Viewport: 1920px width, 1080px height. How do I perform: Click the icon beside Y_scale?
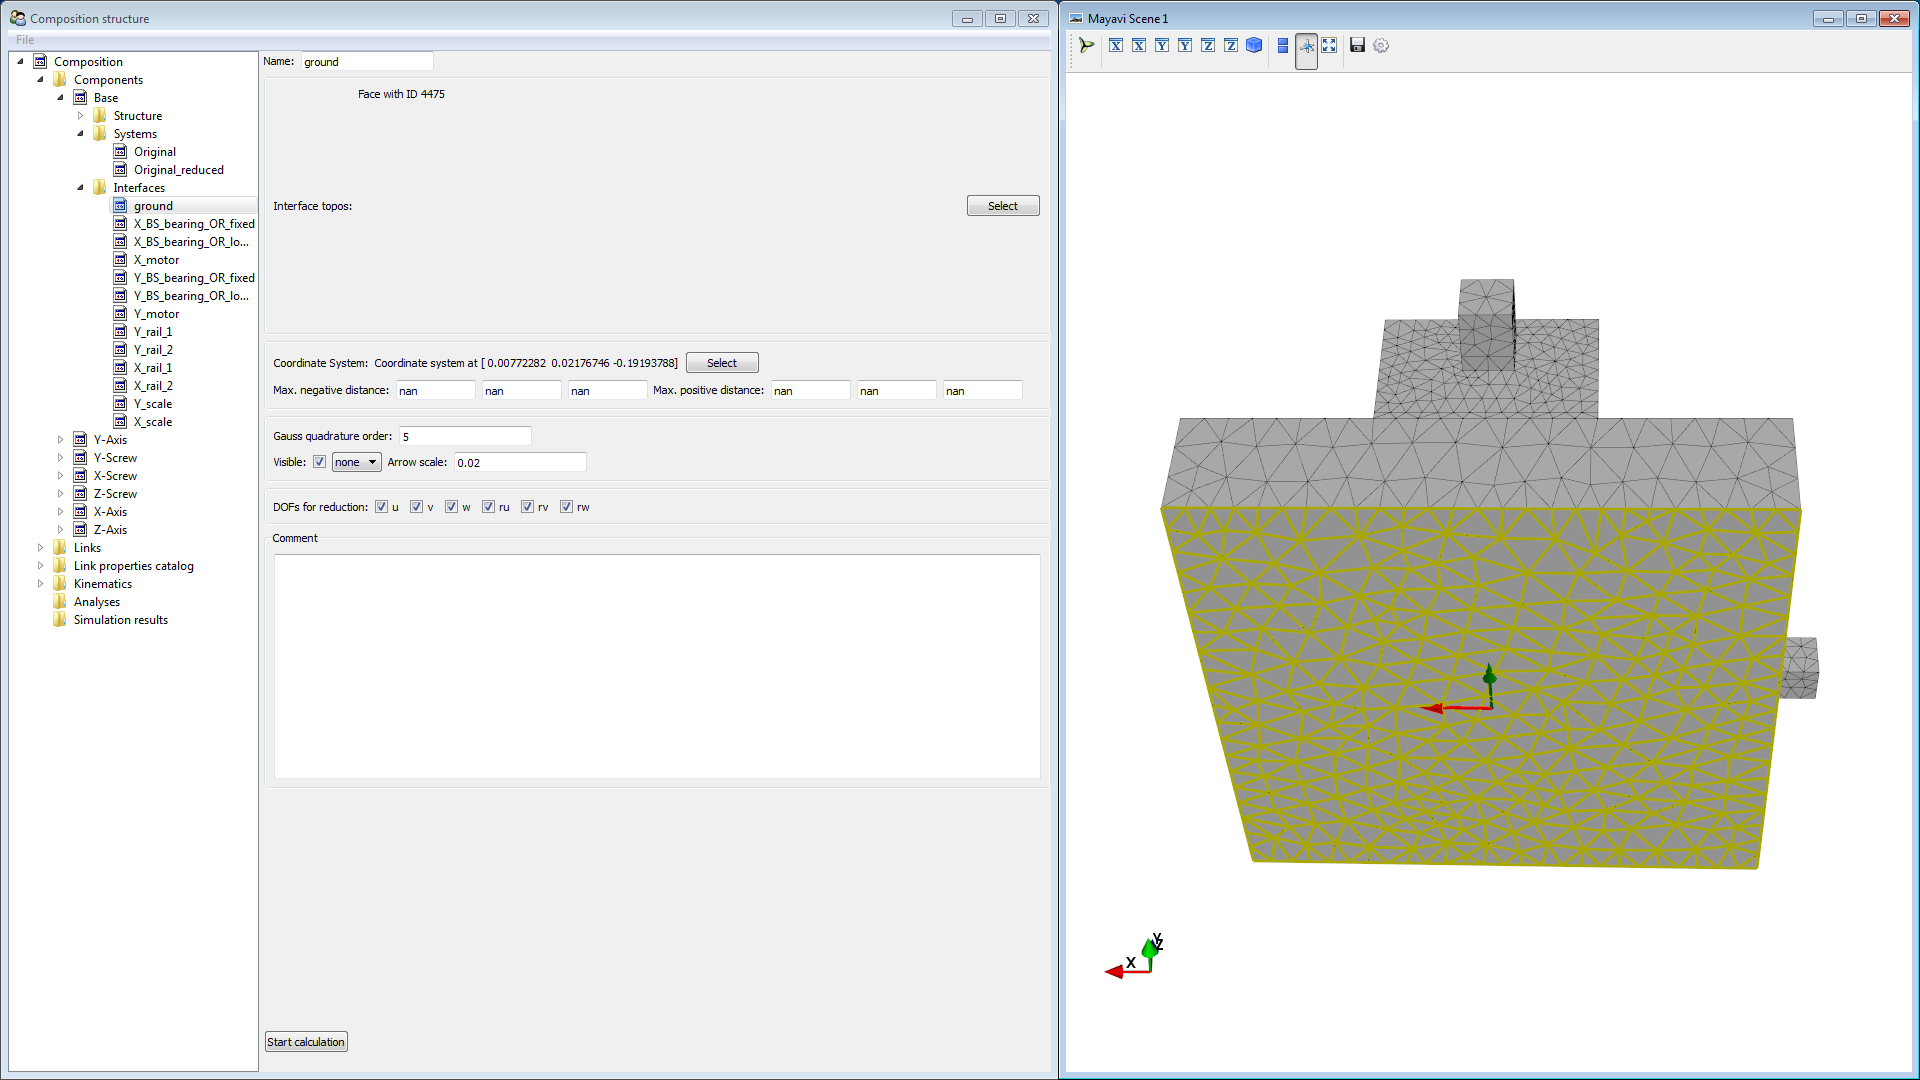[x=120, y=404]
